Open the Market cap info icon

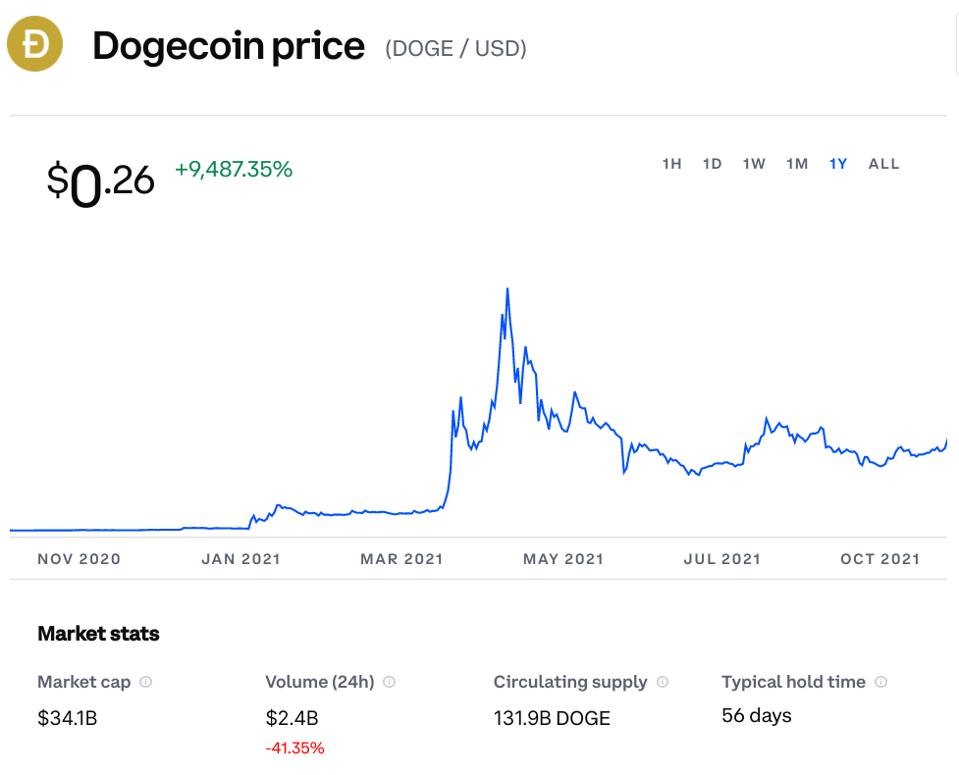pos(146,681)
